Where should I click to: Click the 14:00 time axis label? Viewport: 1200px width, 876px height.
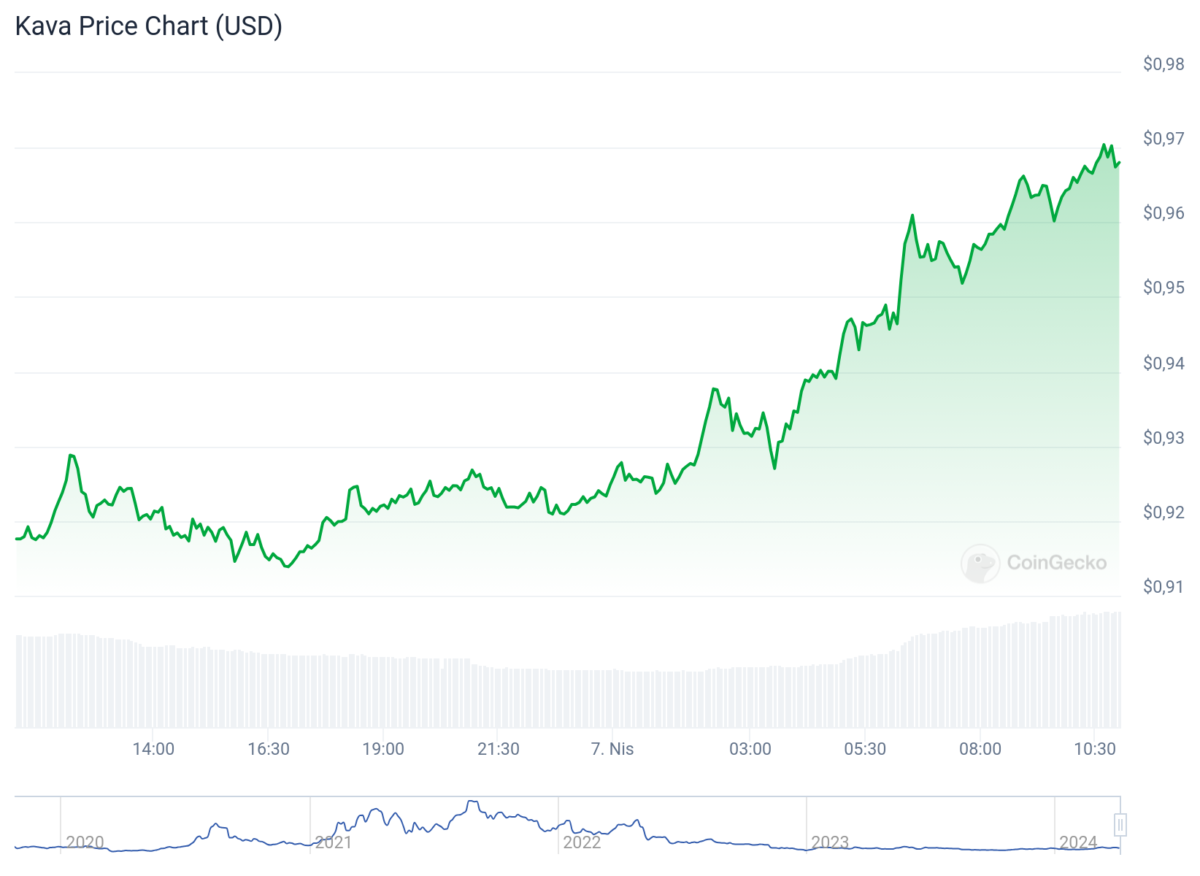click(x=155, y=749)
